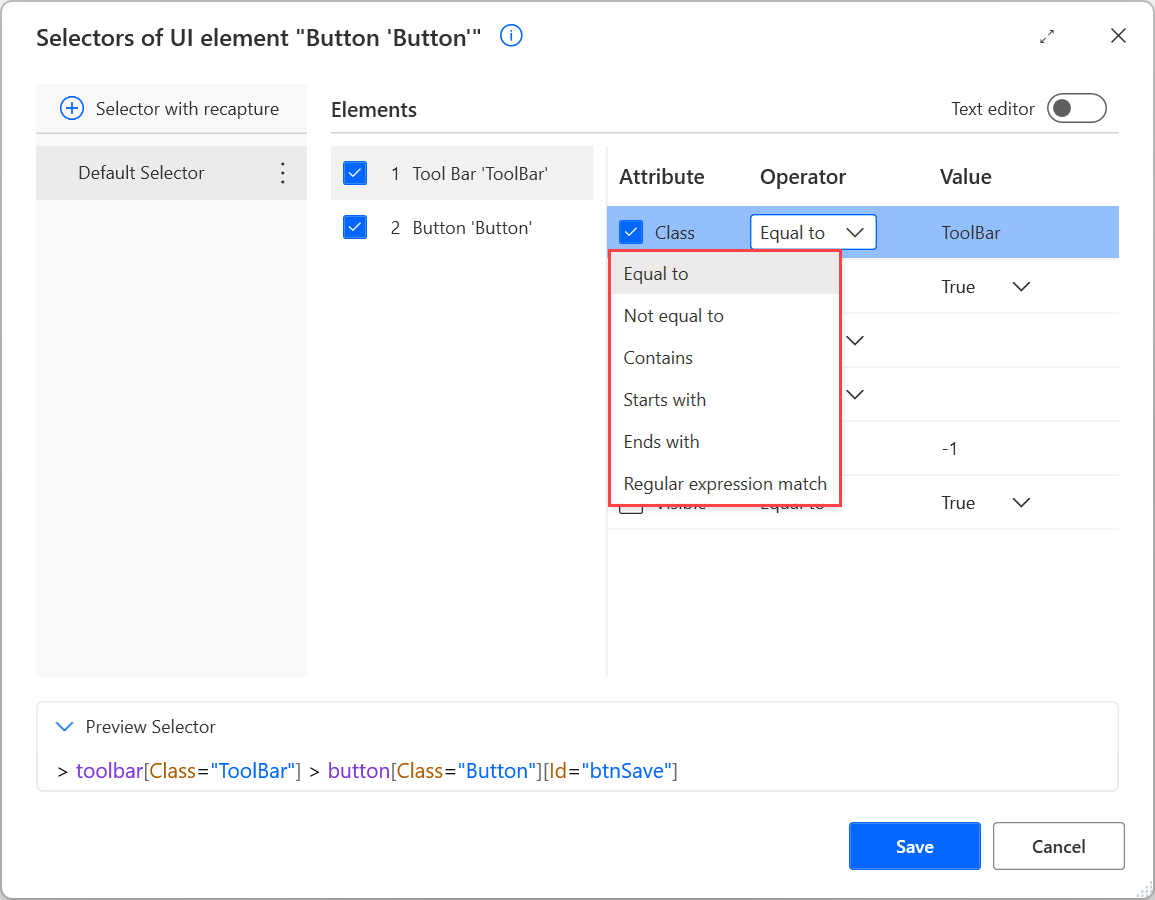Uncheck Tool Bar 'ToolBar' element checkbox
The image size is (1155, 900).
pos(355,174)
